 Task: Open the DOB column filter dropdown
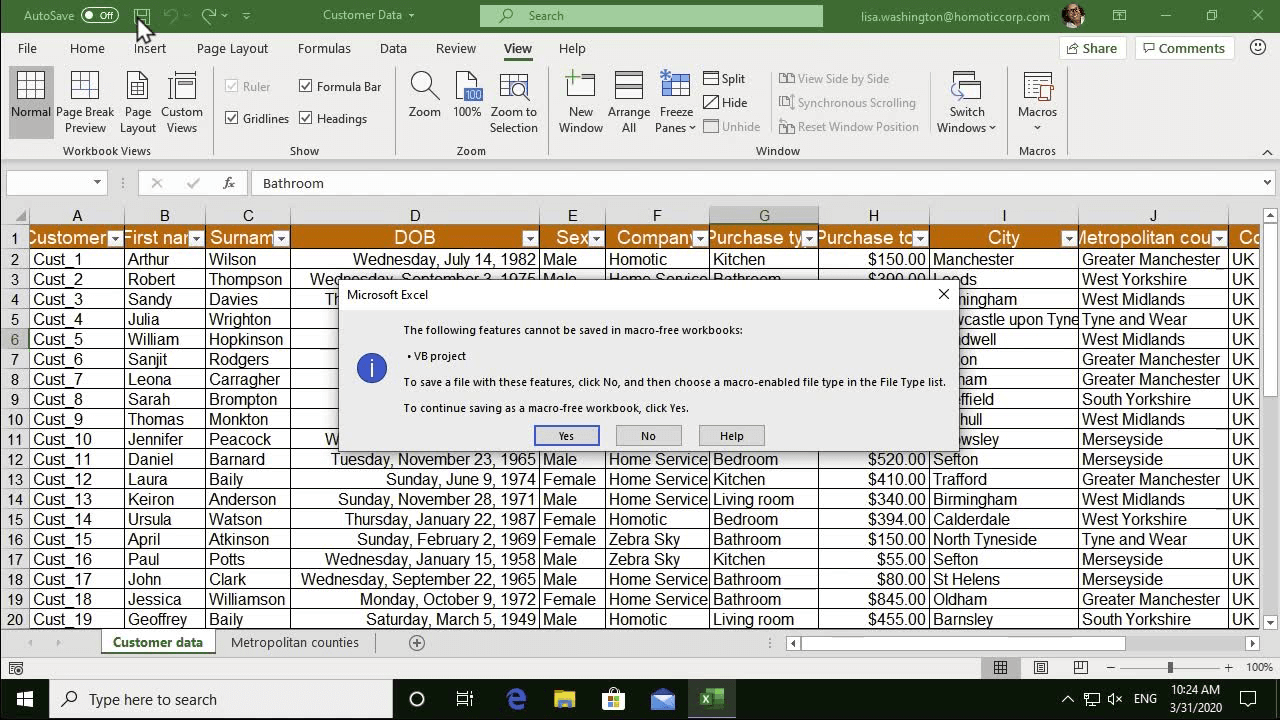click(530, 238)
